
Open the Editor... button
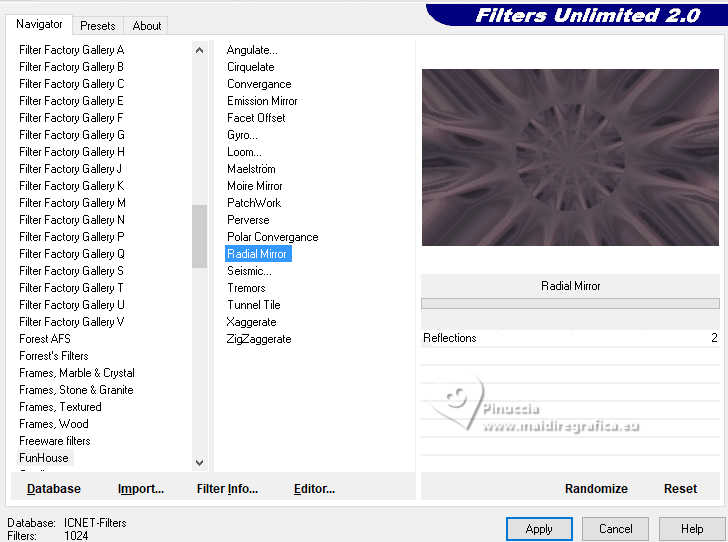pyautogui.click(x=314, y=489)
